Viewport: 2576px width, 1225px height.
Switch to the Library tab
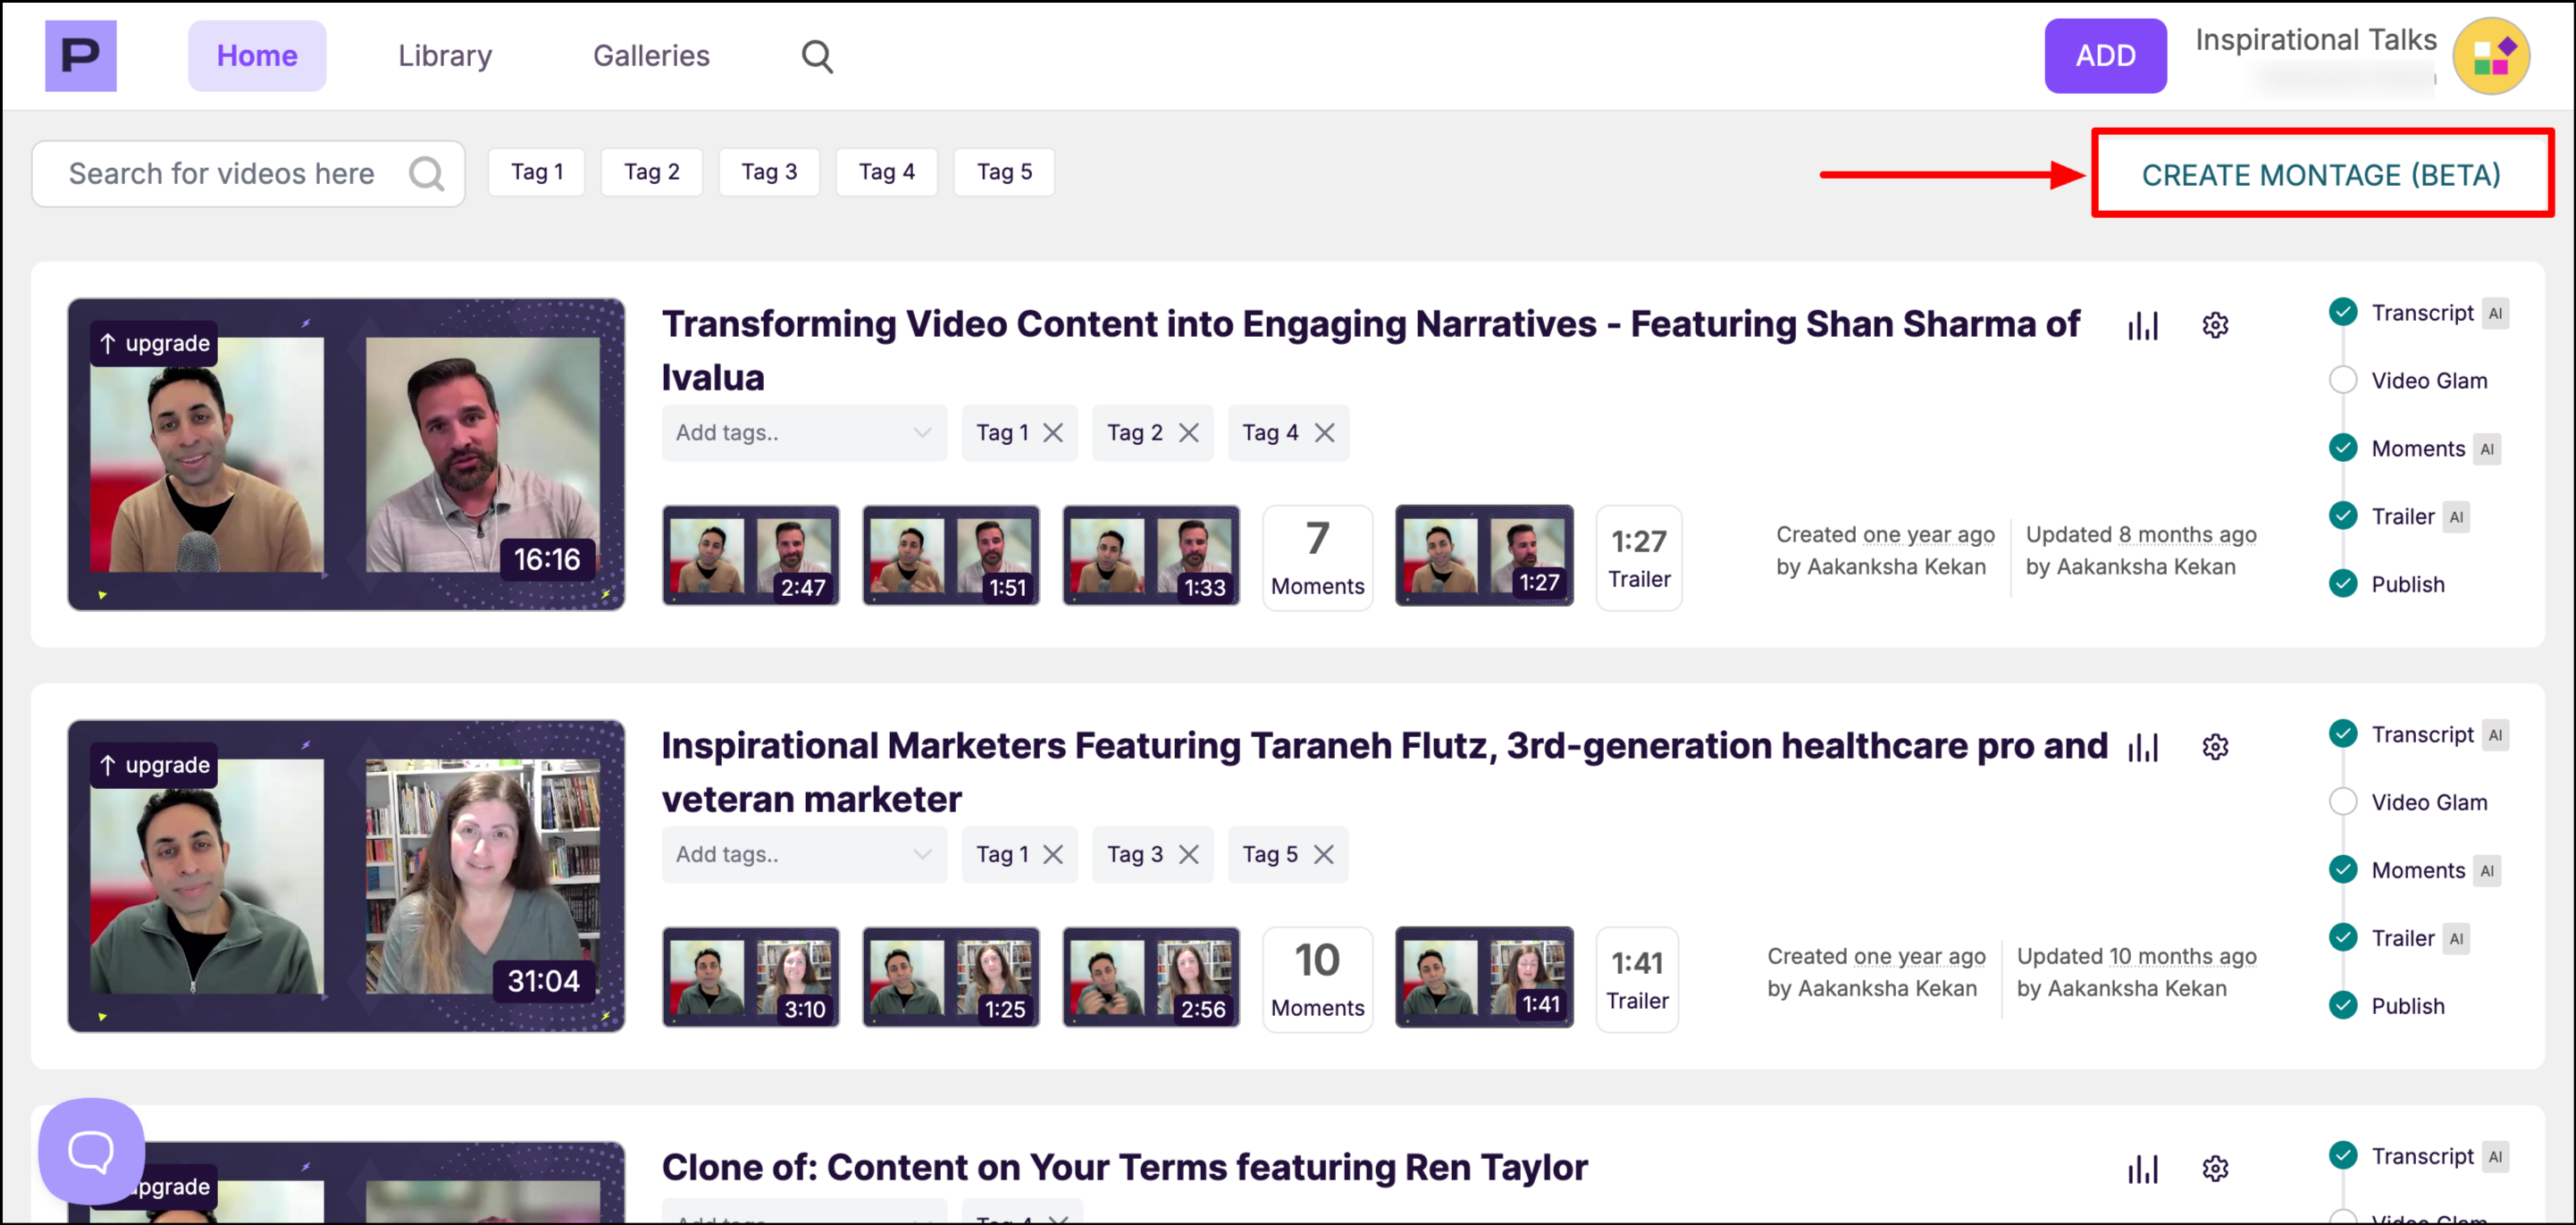[x=445, y=56]
